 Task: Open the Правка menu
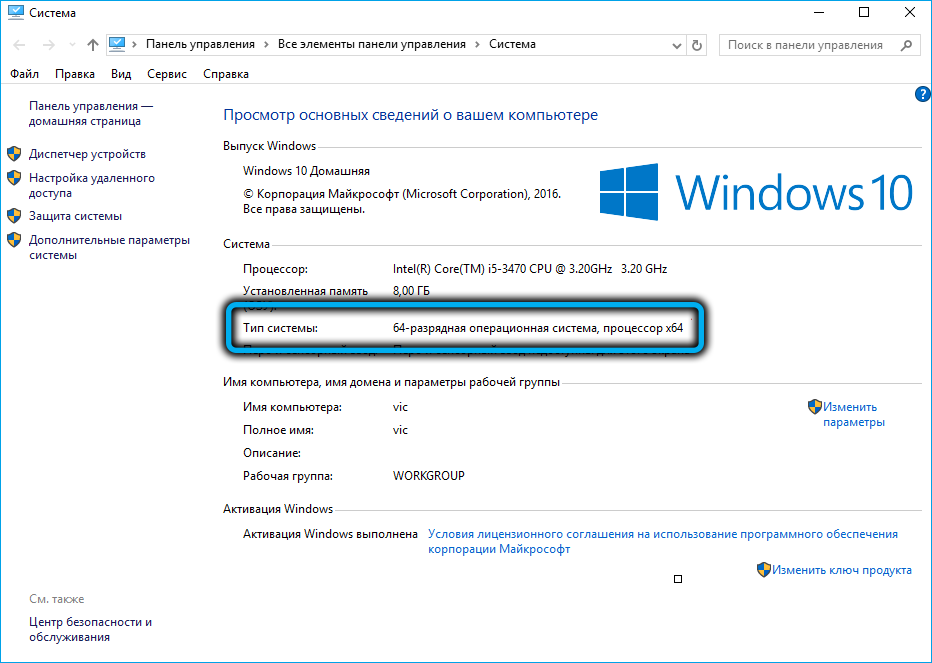tap(75, 74)
